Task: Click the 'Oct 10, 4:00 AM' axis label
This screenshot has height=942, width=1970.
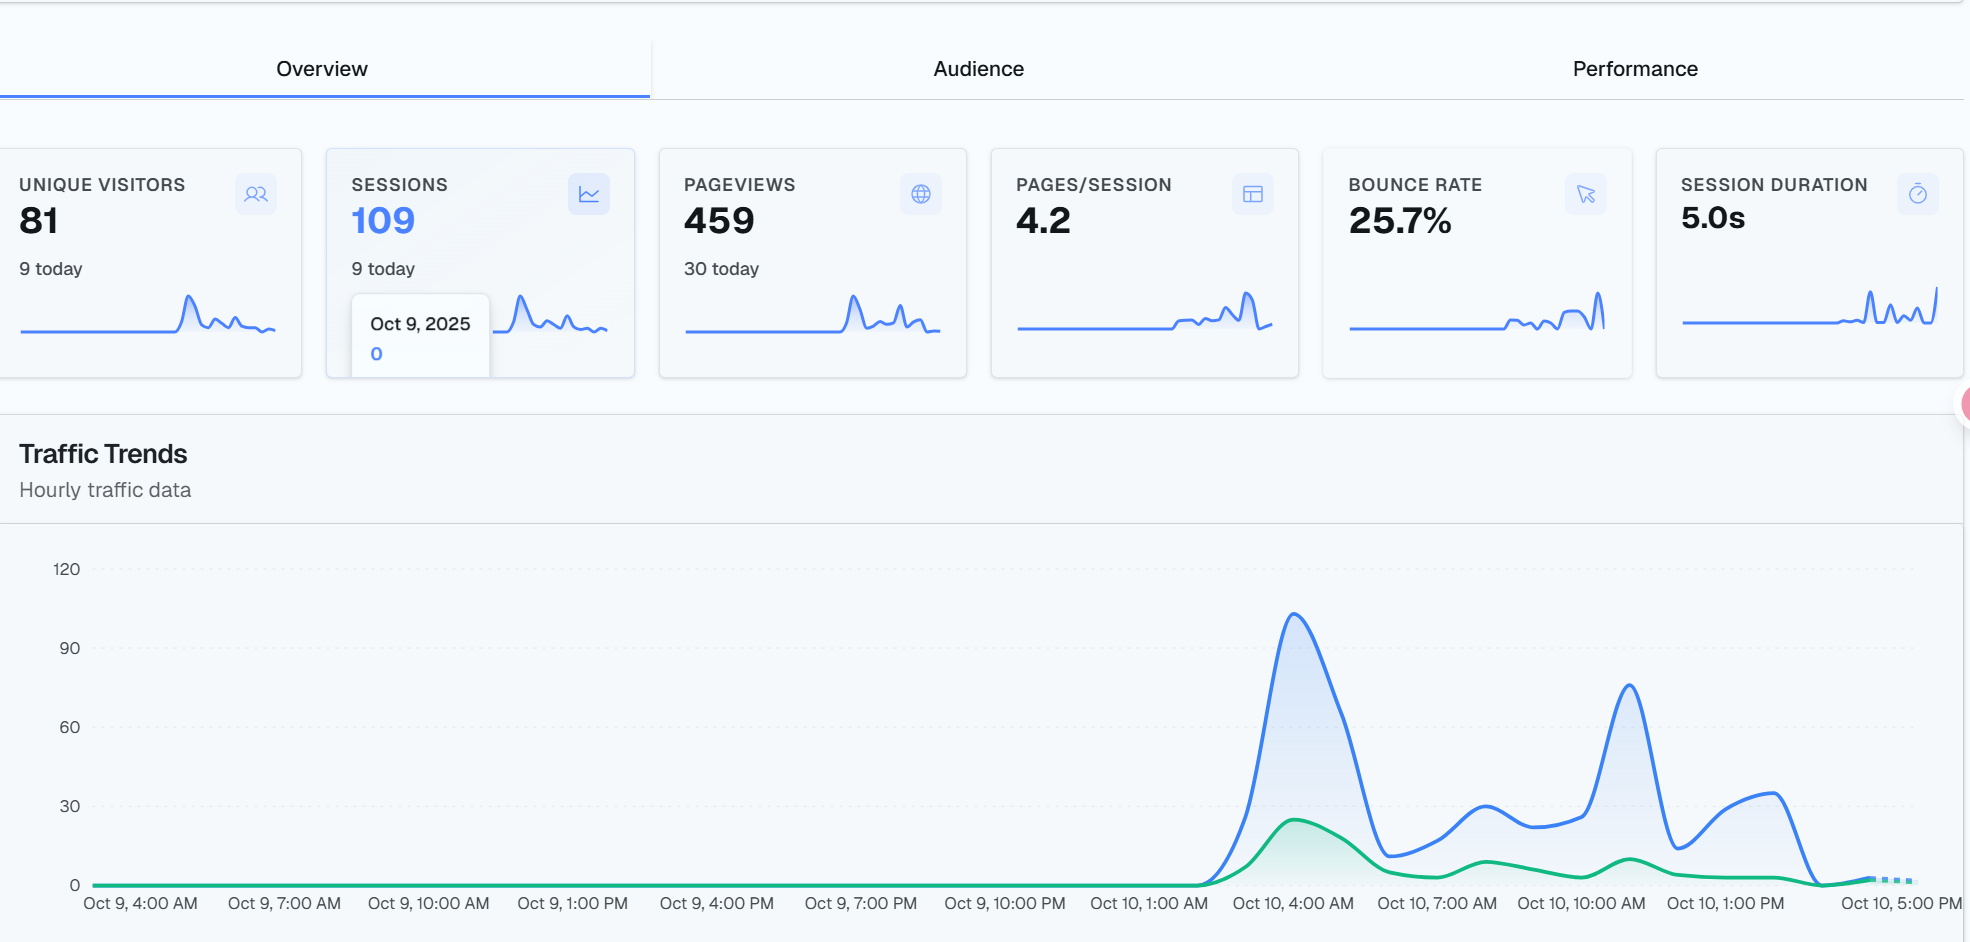Action: (1293, 904)
